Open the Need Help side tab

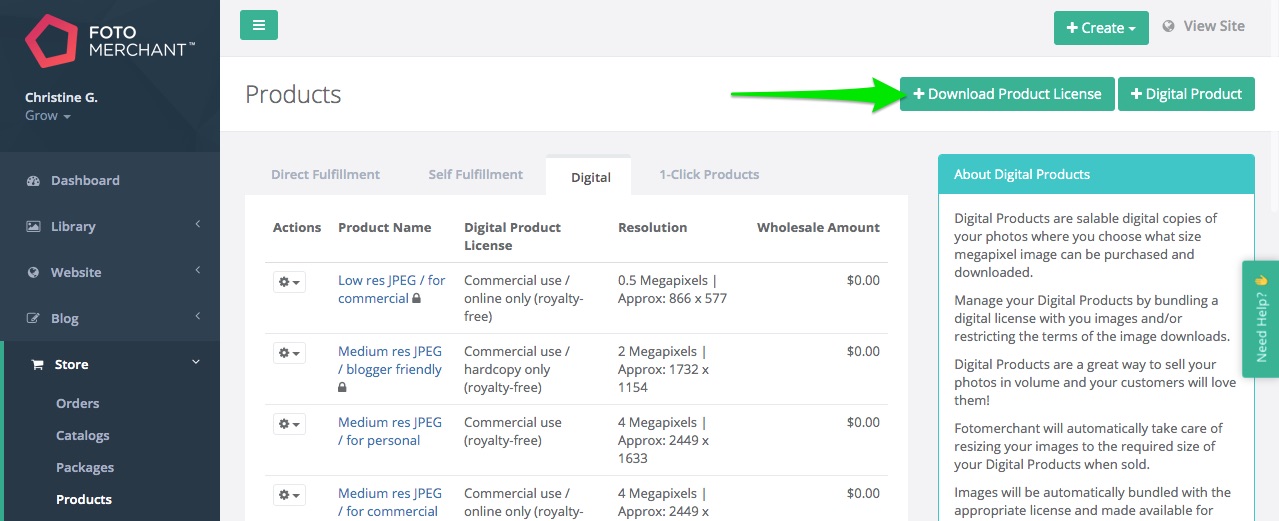point(1260,318)
